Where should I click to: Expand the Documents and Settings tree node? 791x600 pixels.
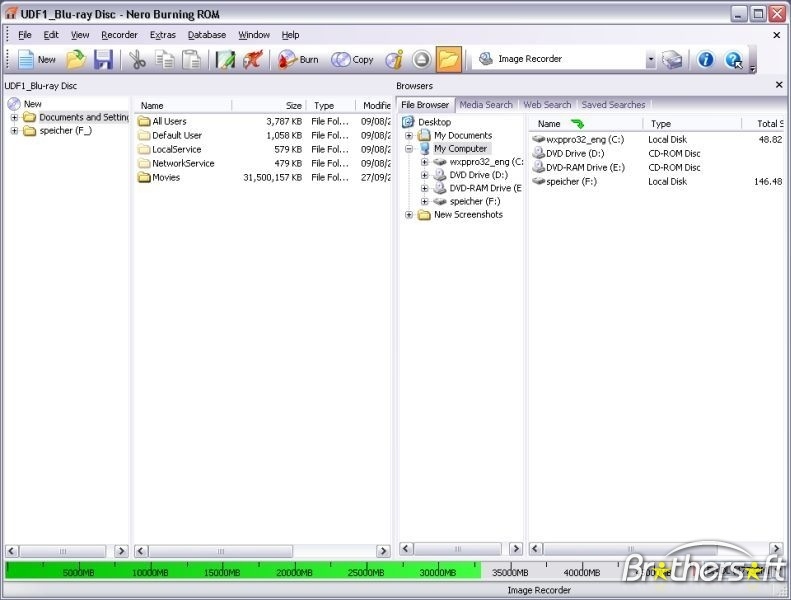click(15, 117)
